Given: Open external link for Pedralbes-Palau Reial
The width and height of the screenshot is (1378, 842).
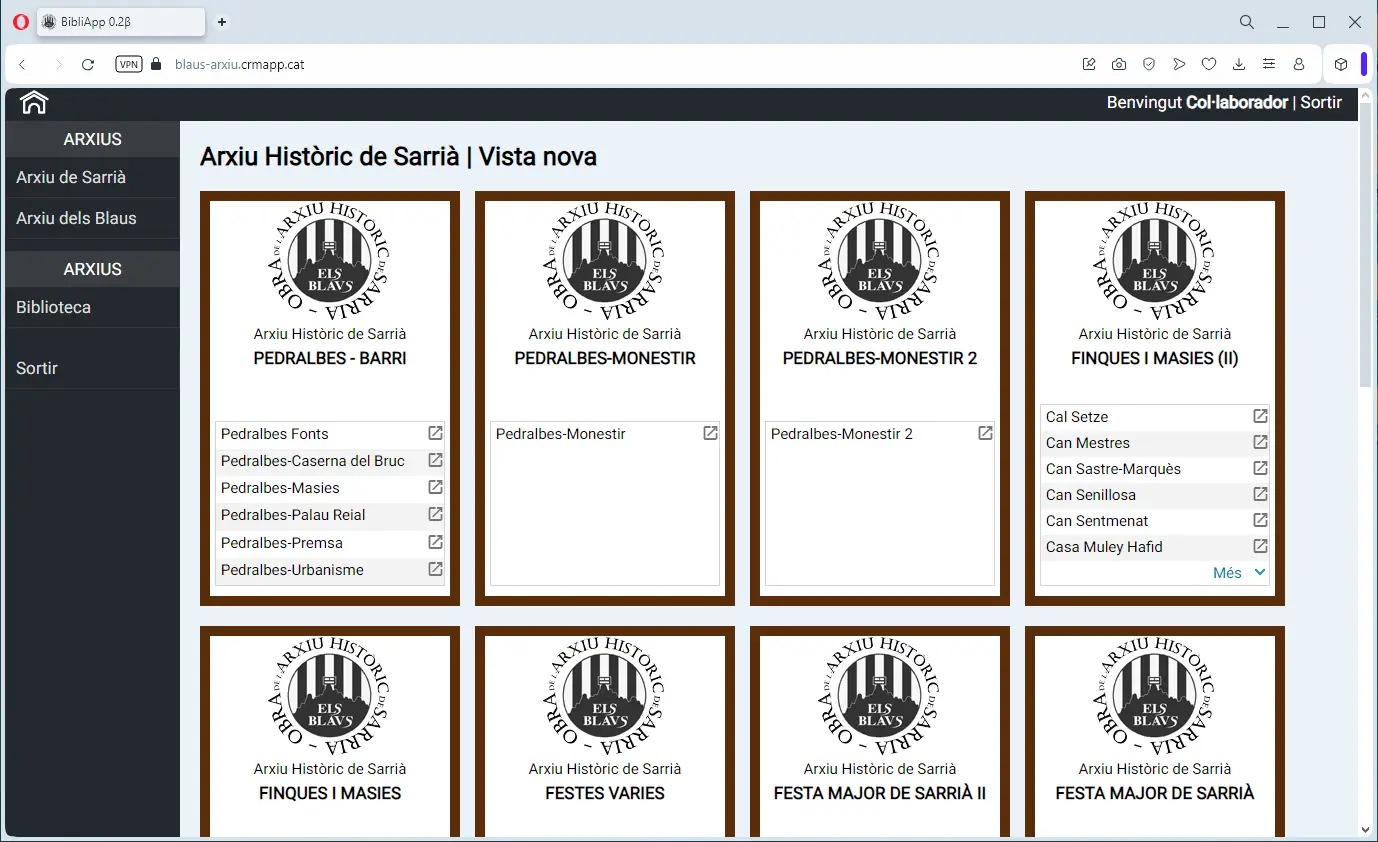Looking at the screenshot, I should pos(435,514).
